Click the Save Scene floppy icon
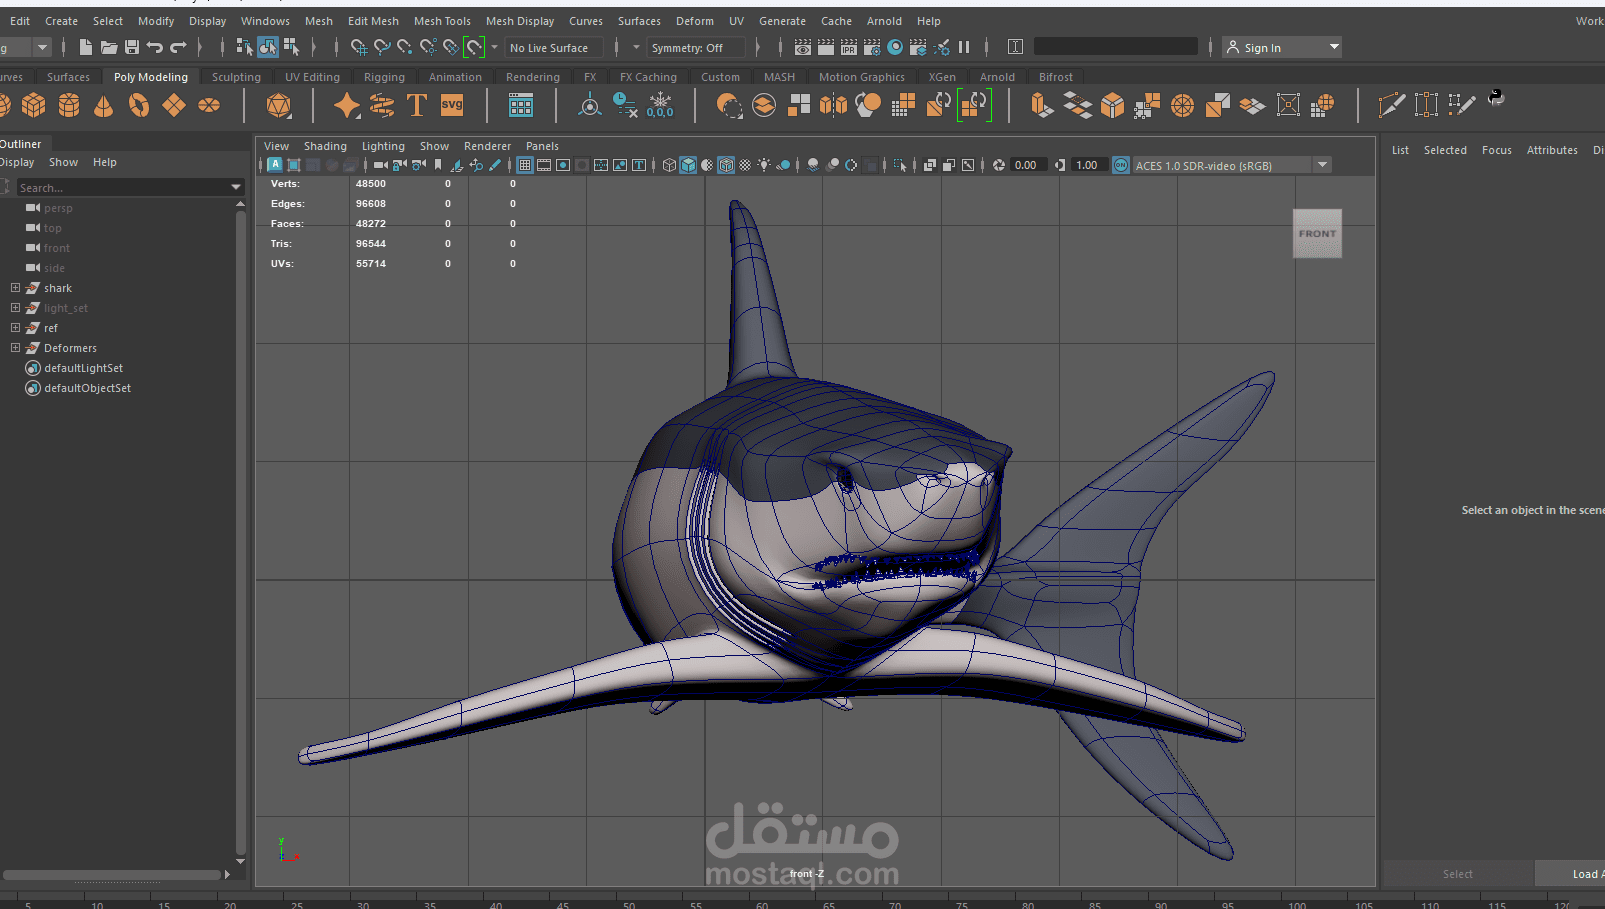 pyautogui.click(x=132, y=47)
